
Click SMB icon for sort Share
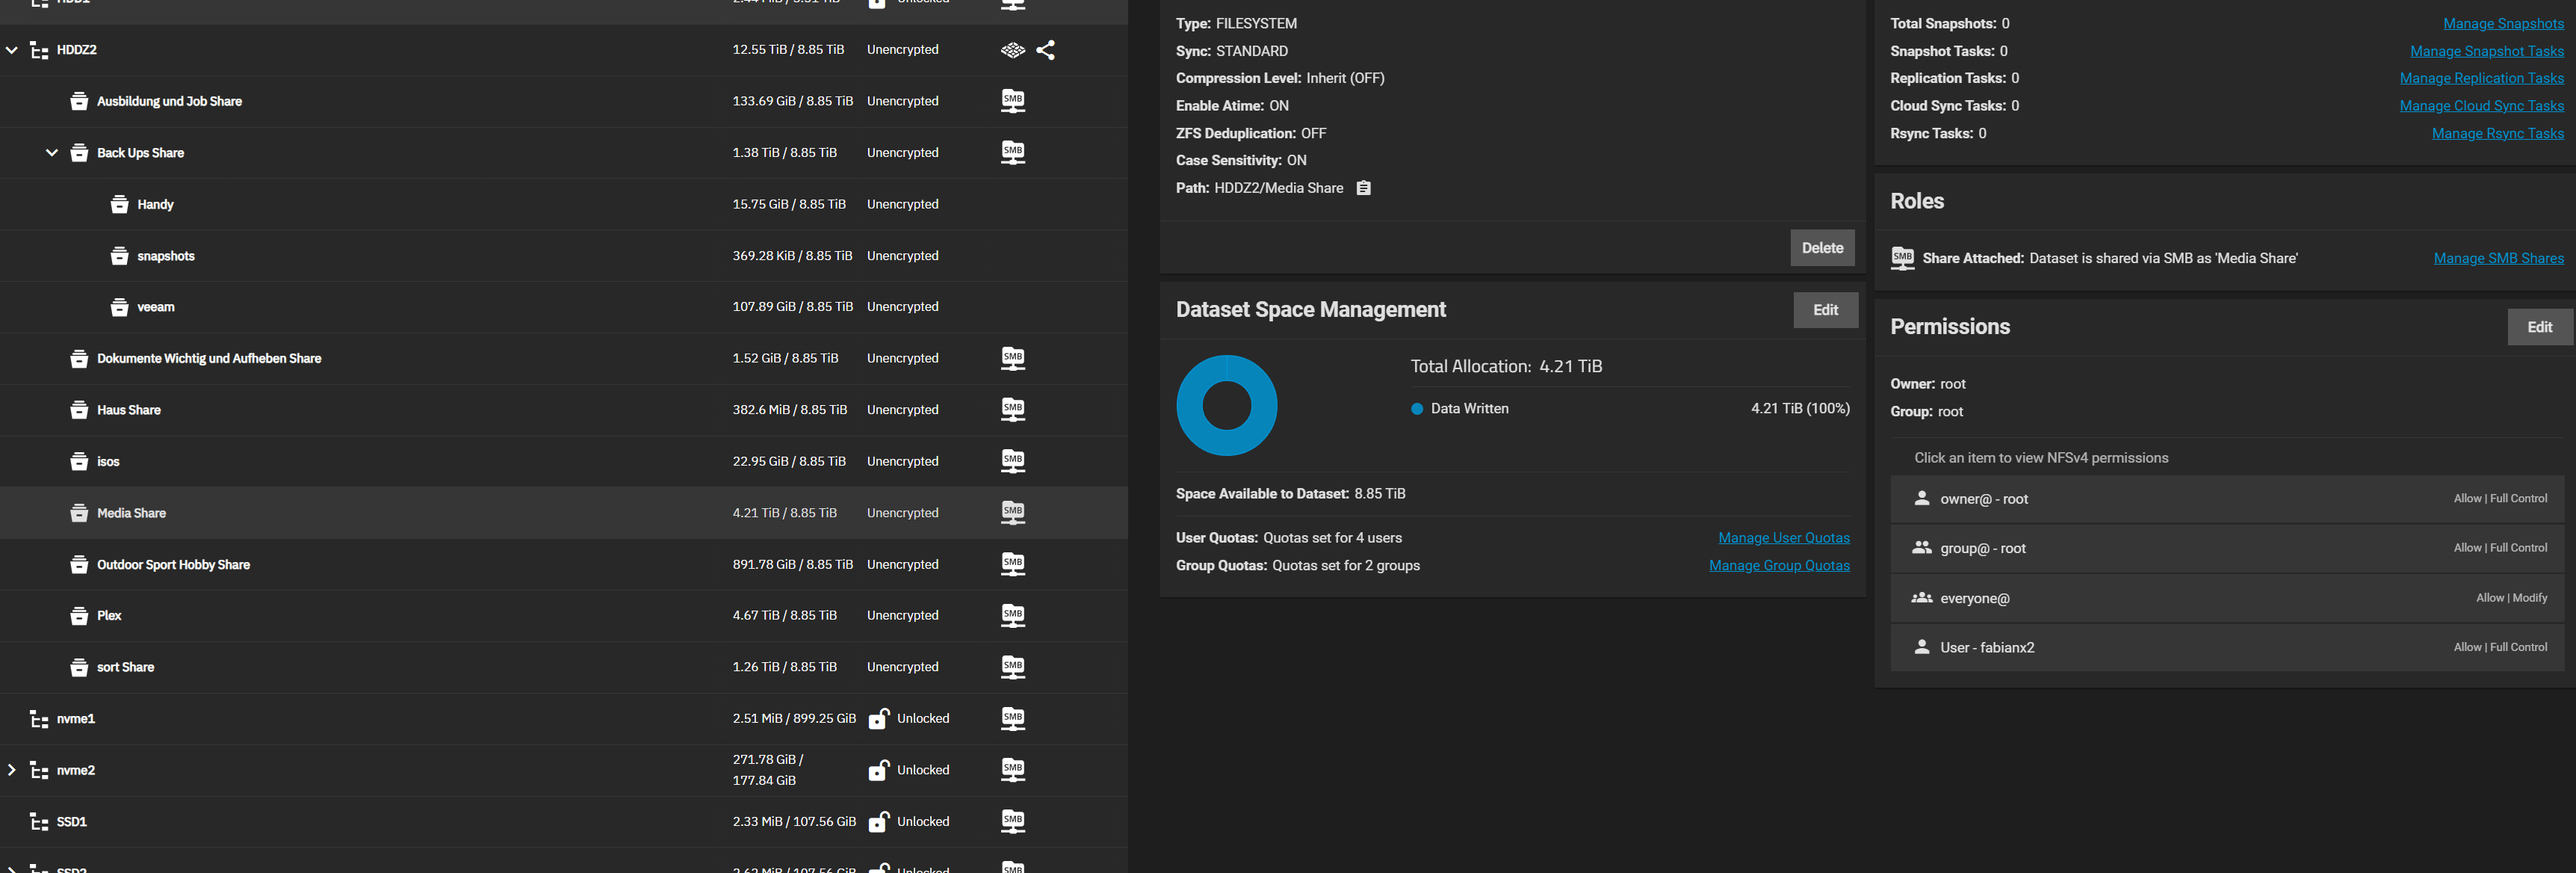[x=1013, y=667]
